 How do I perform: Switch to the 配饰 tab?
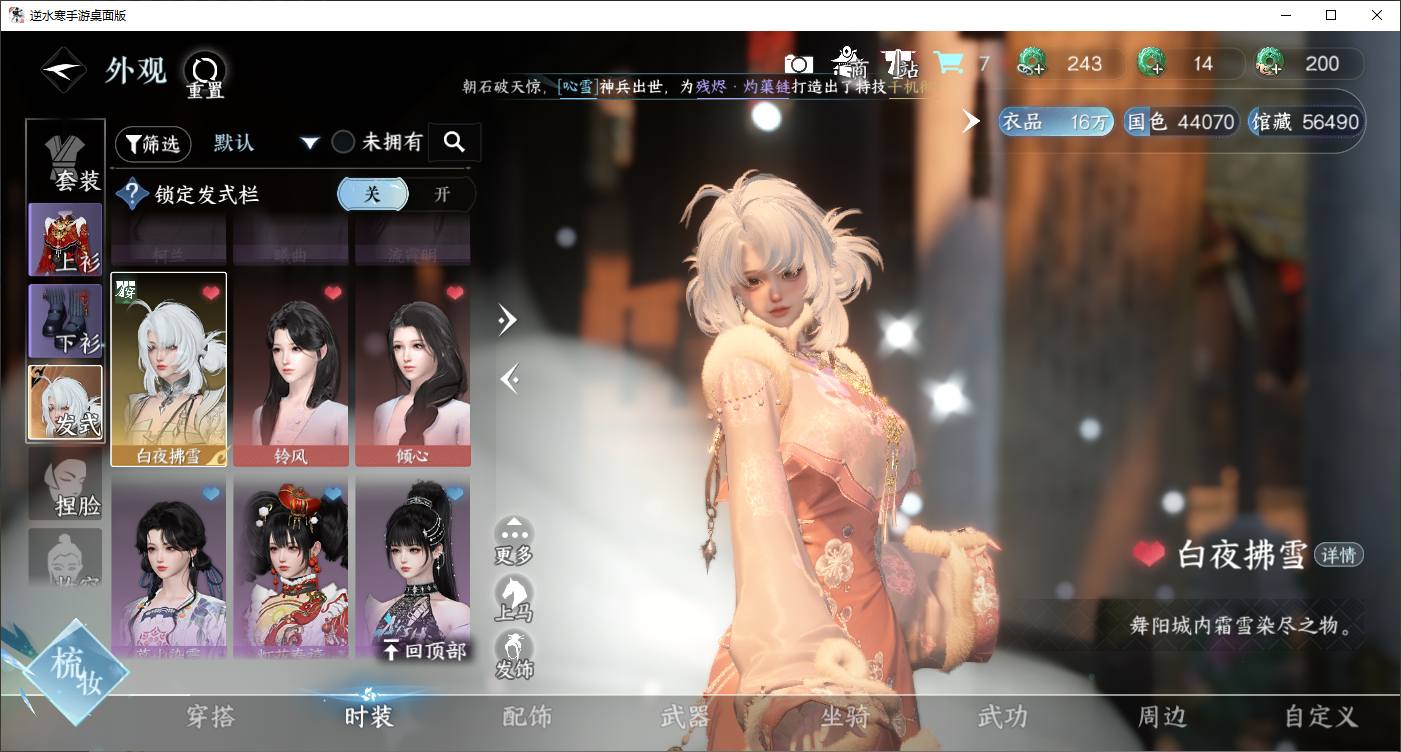(x=527, y=716)
